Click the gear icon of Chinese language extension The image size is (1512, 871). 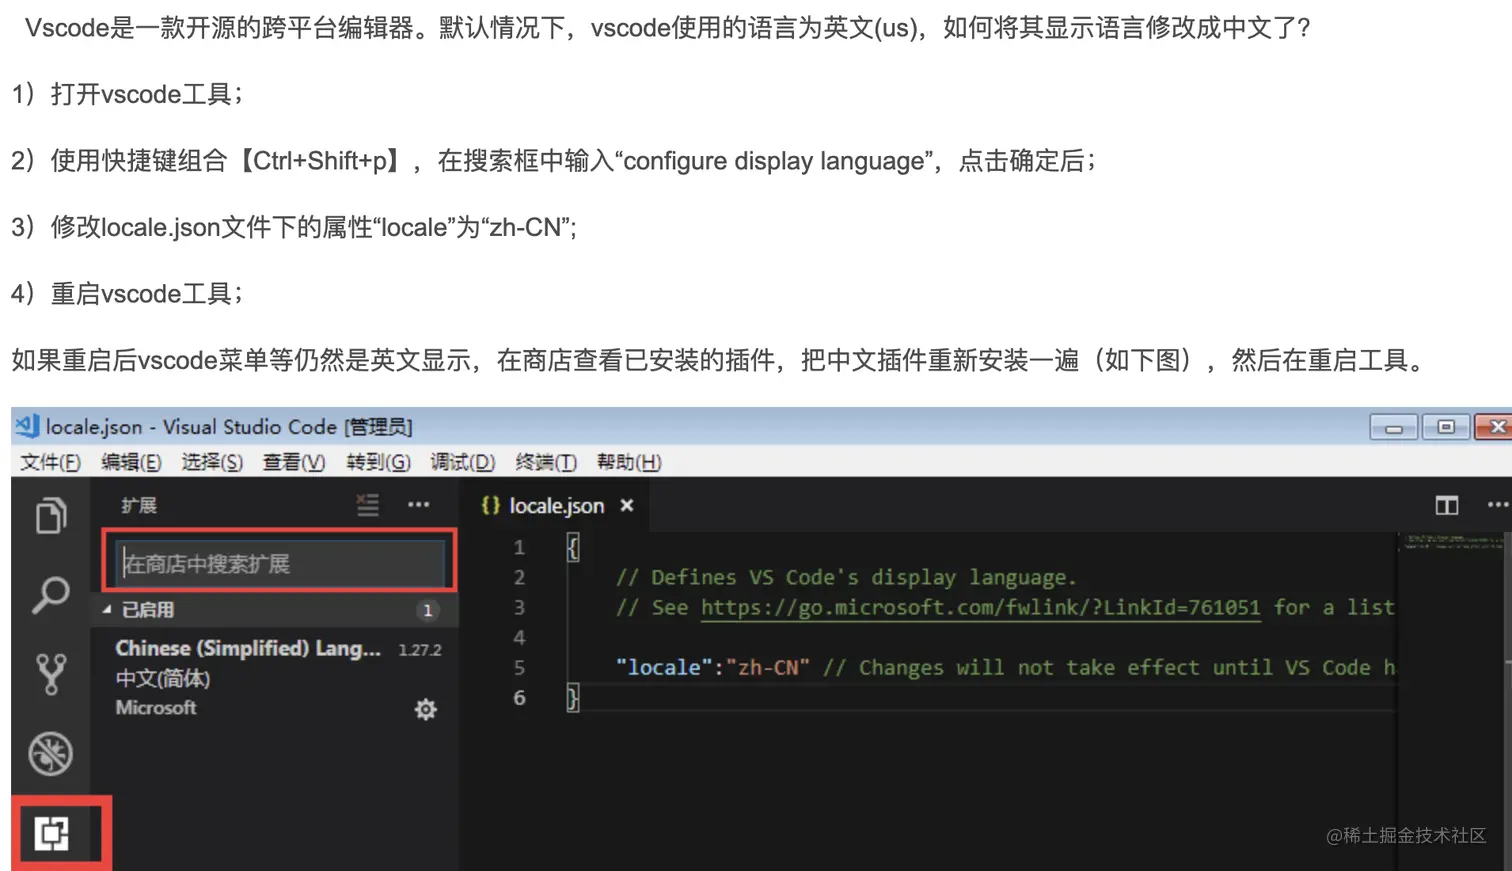(426, 710)
